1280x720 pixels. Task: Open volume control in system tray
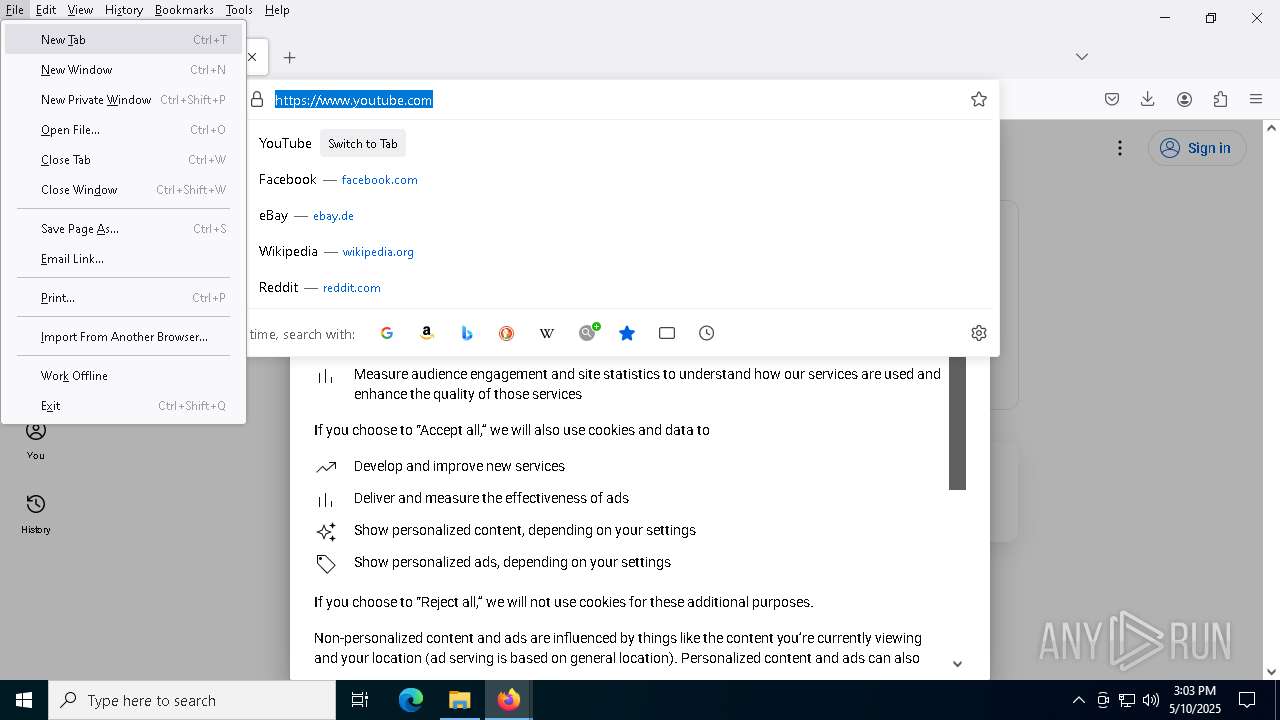pos(1151,700)
